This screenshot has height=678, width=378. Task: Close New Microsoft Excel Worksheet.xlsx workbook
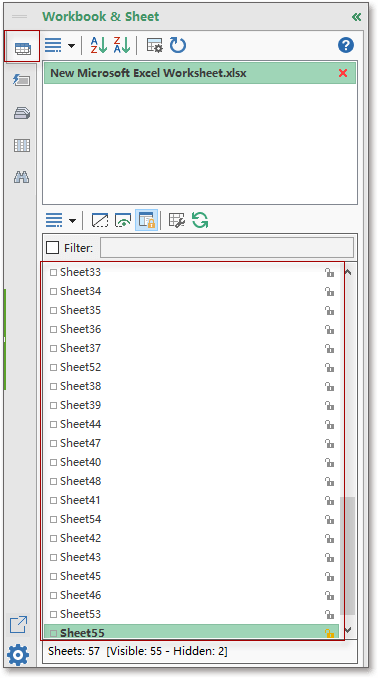point(343,73)
